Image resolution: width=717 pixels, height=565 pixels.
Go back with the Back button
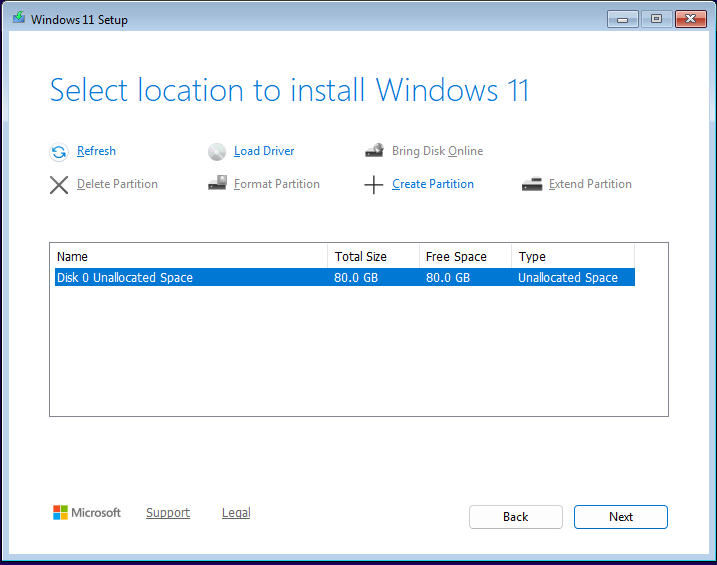515,517
